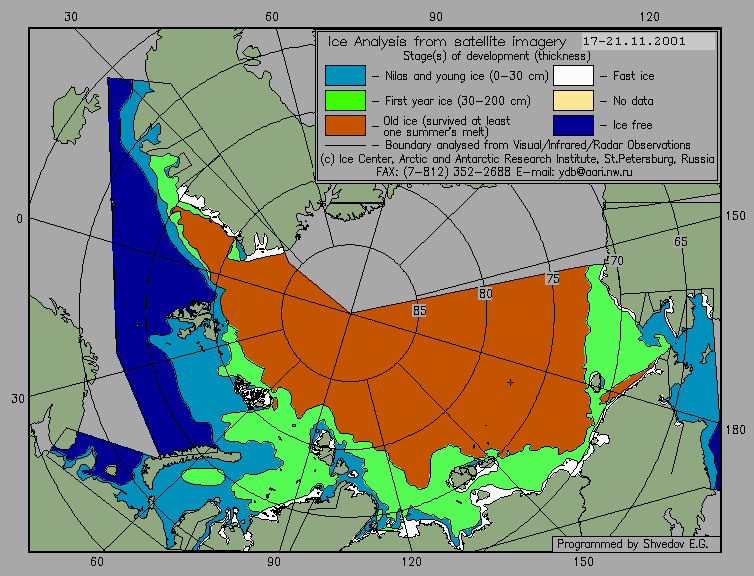Click the 80 latitude label
The width and height of the screenshot is (754, 576).
pyautogui.click(x=486, y=293)
